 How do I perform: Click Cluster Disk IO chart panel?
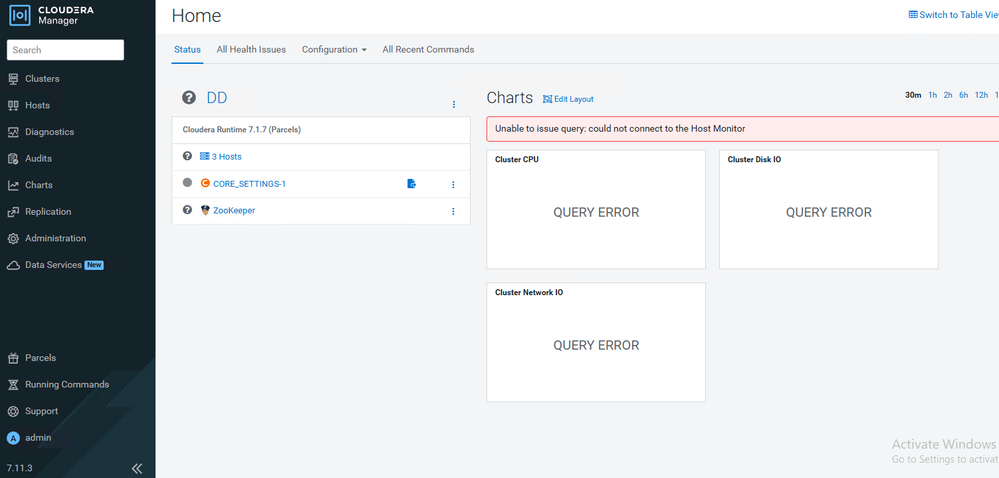click(828, 209)
